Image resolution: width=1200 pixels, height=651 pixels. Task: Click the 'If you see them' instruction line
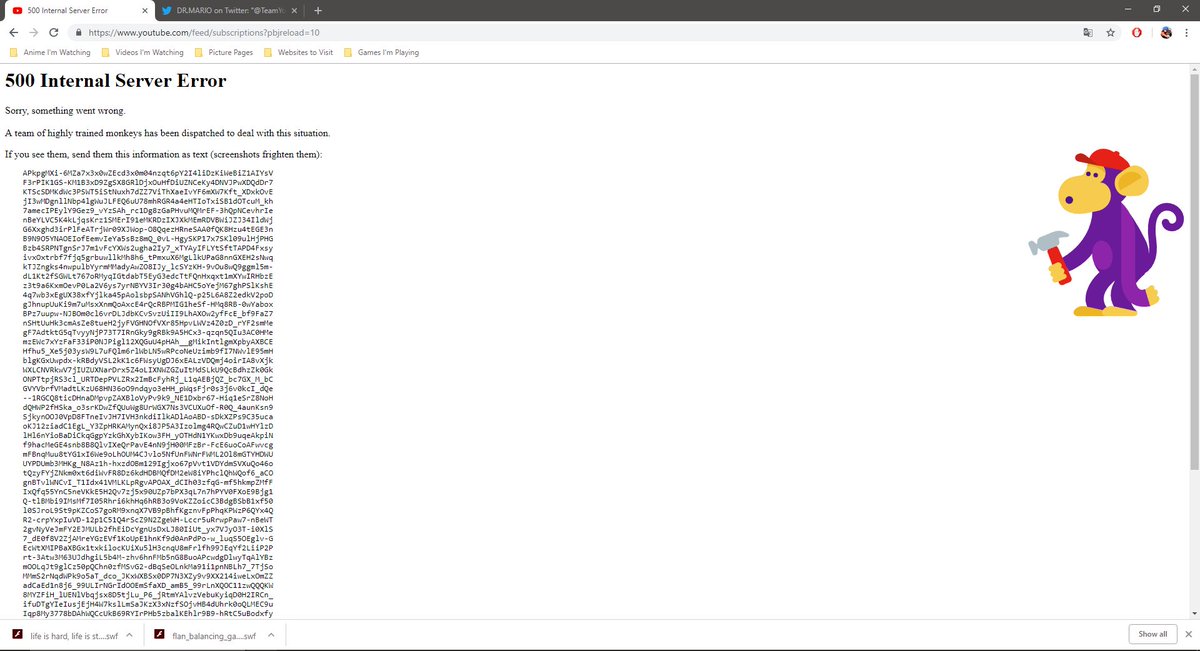point(164,154)
